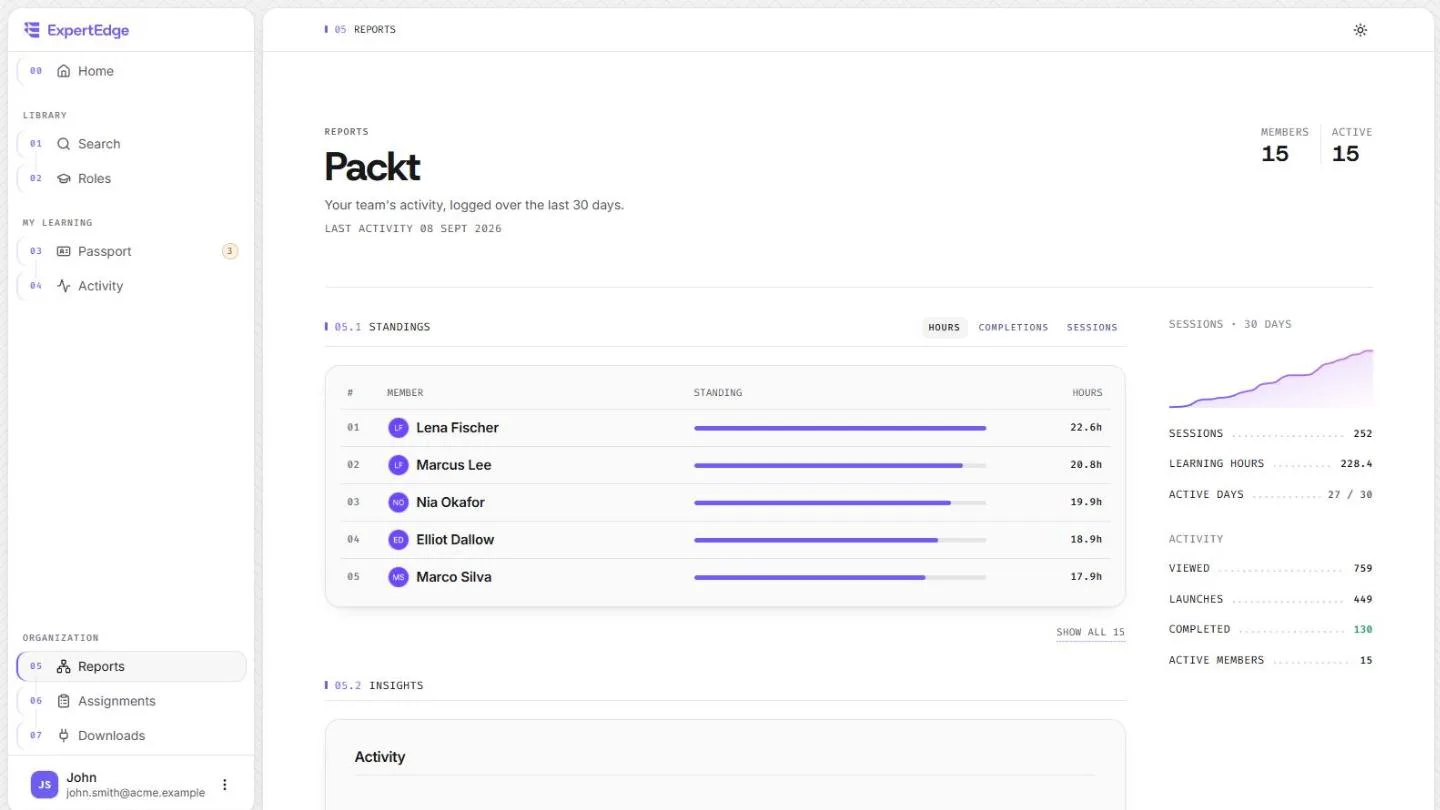Click the Sessions total 252

point(1363,434)
